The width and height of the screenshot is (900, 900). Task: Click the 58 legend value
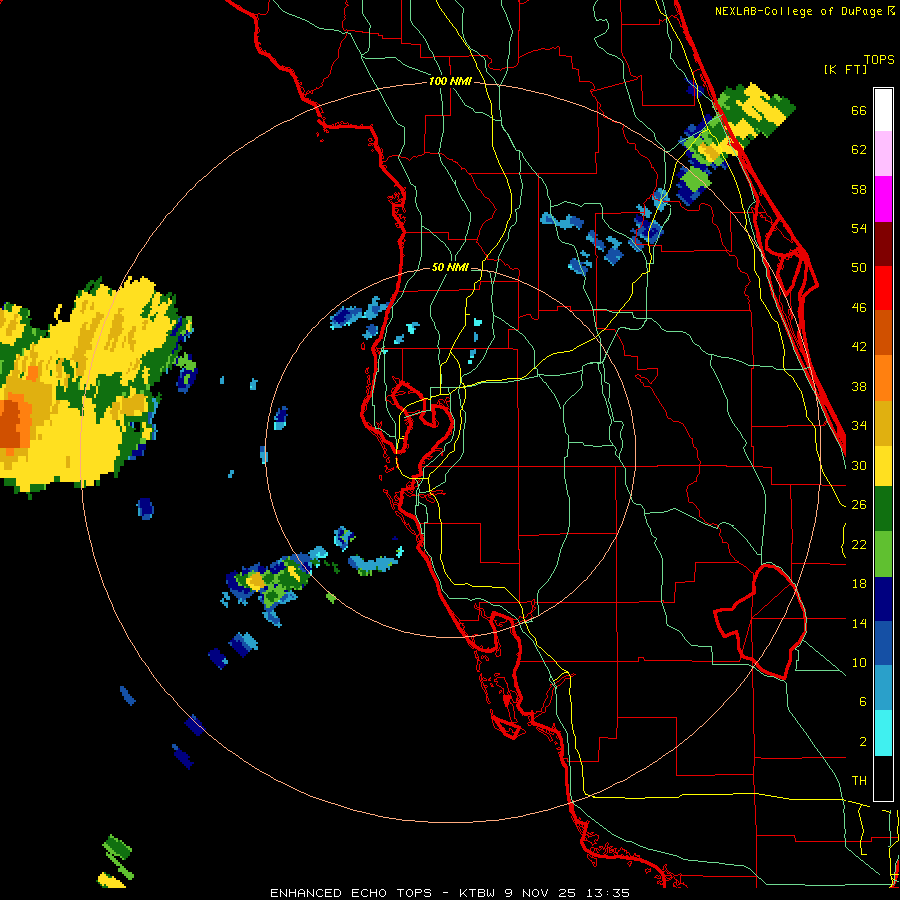tap(859, 189)
